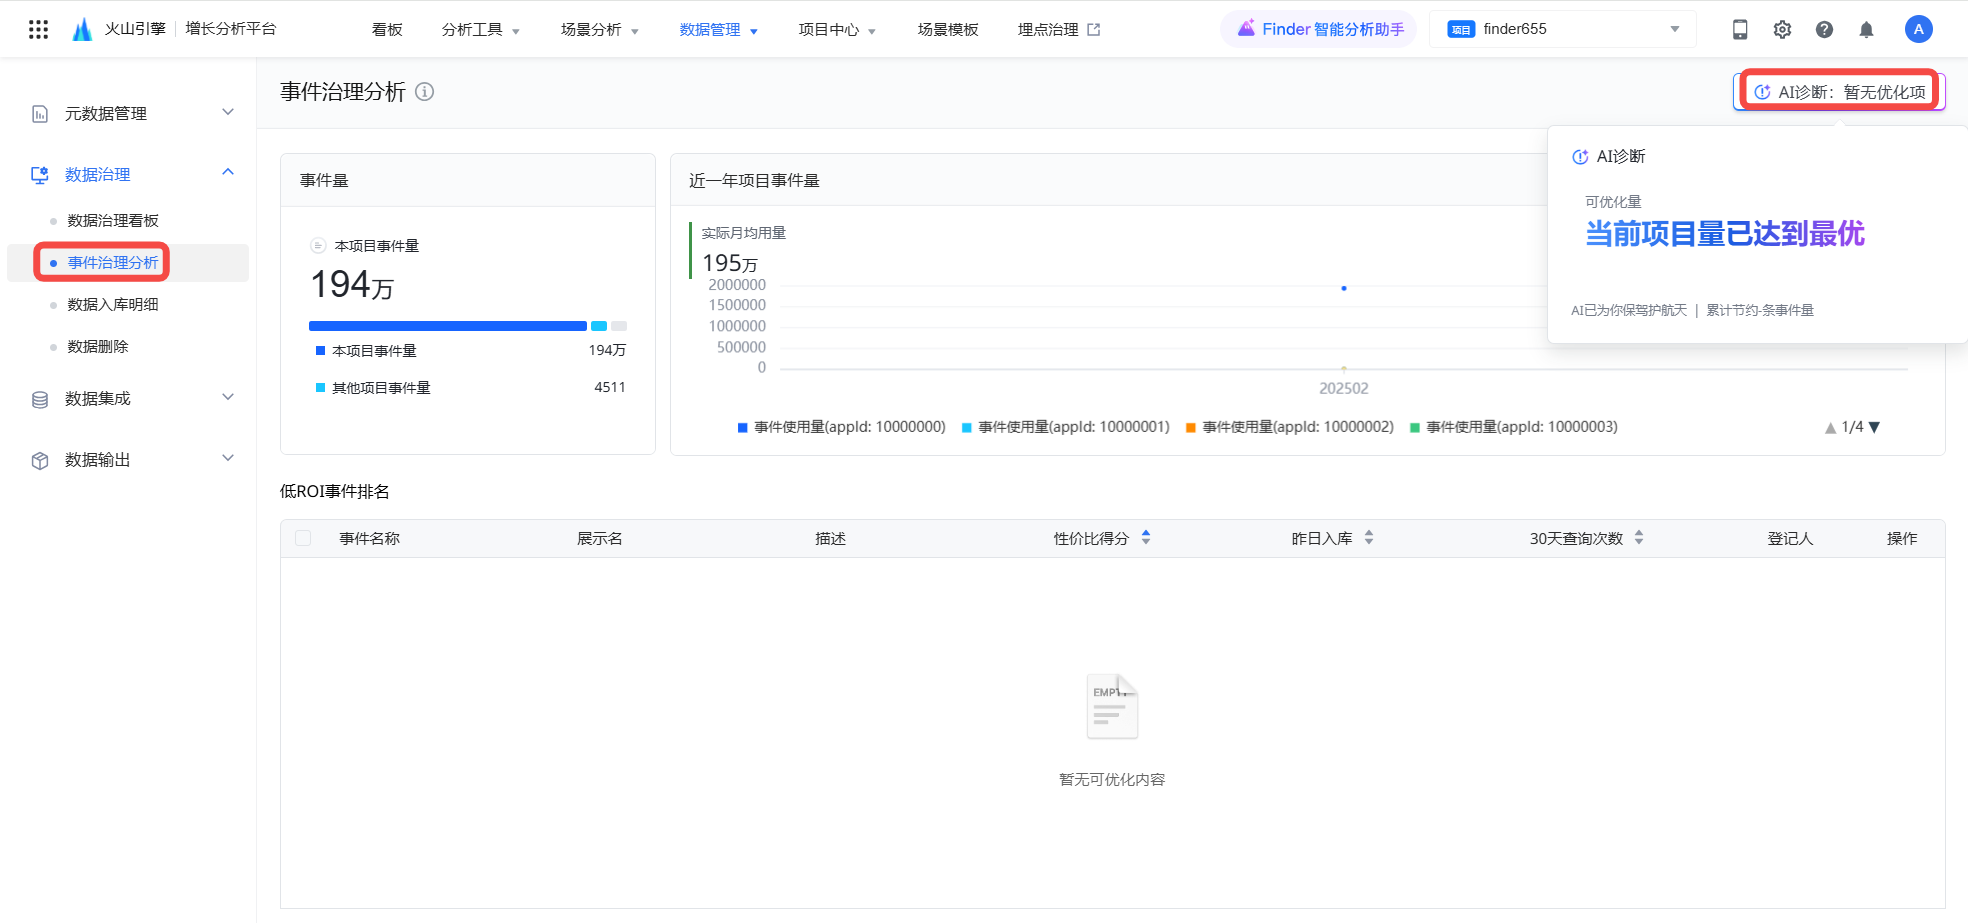
Task: Open the settings gear icon
Action: pos(1782,30)
